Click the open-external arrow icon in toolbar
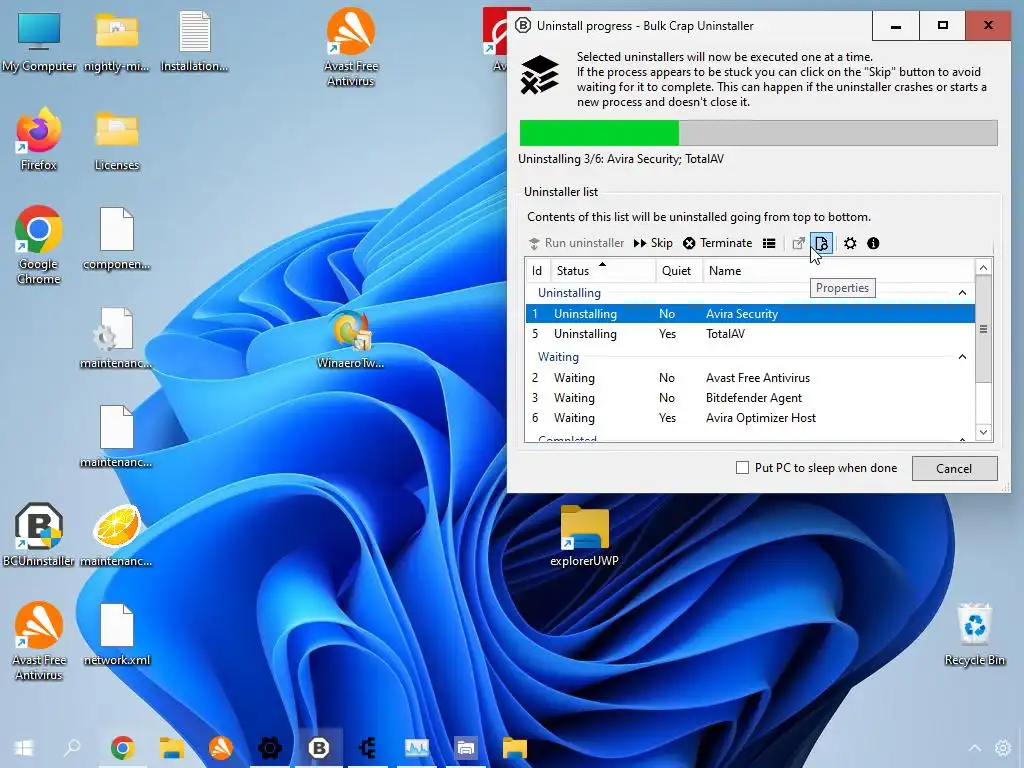This screenshot has height=768, width=1024. [x=798, y=243]
